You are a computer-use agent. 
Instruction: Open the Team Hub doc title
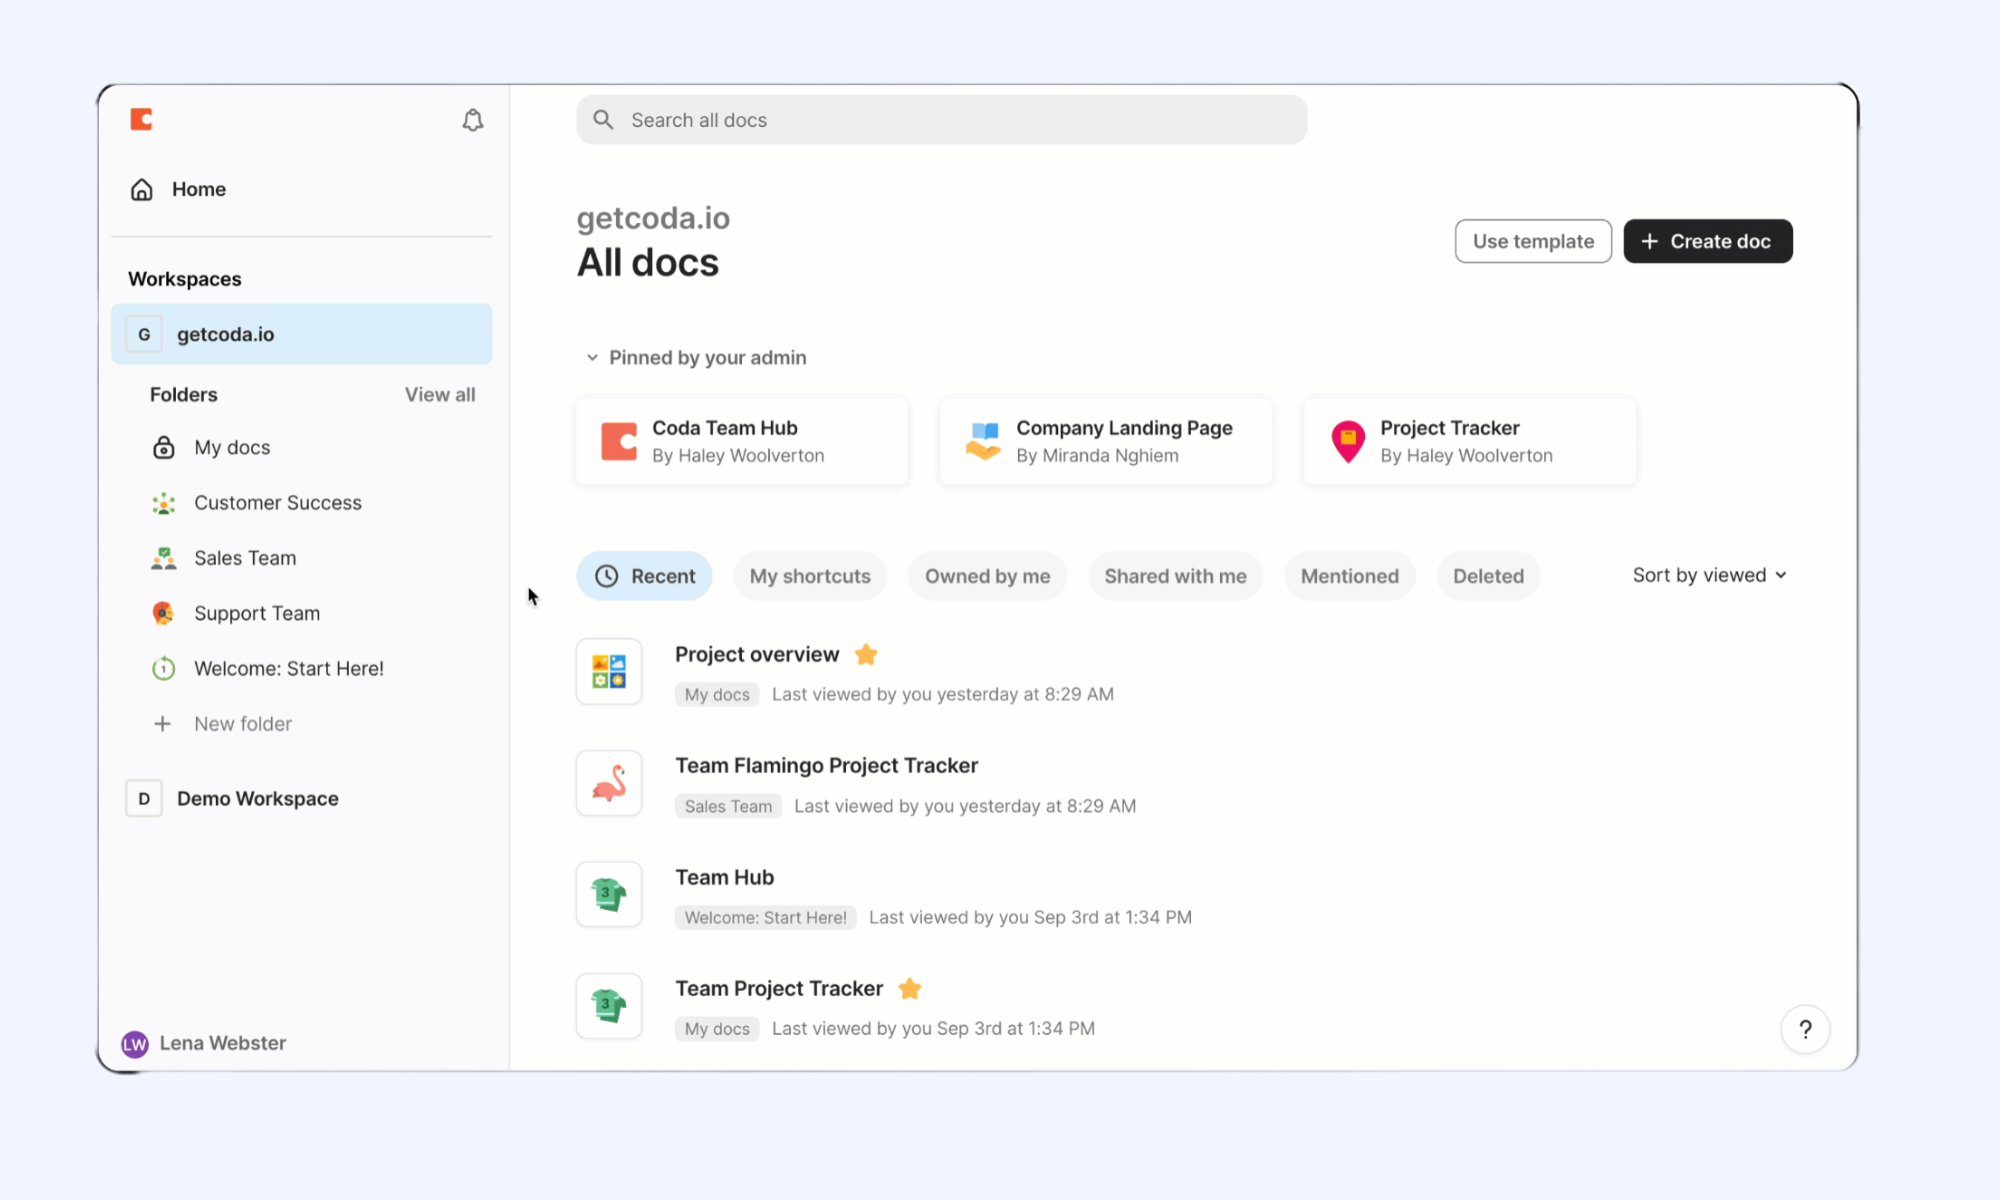[x=724, y=877]
